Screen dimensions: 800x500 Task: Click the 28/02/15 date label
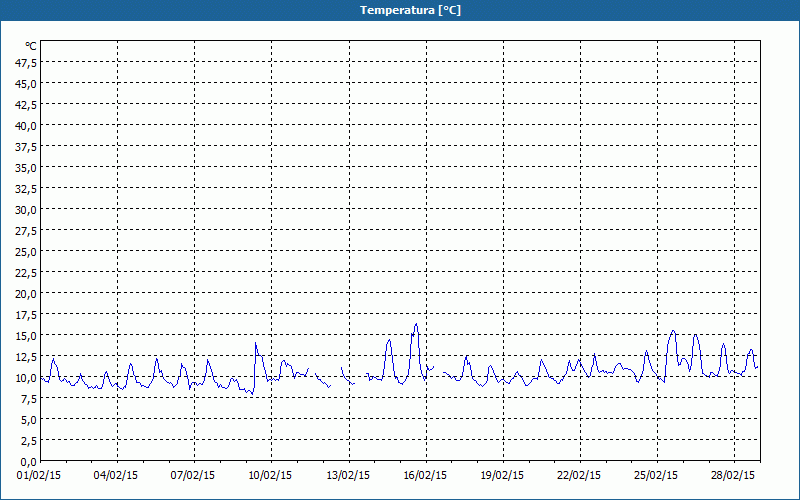click(x=733, y=476)
